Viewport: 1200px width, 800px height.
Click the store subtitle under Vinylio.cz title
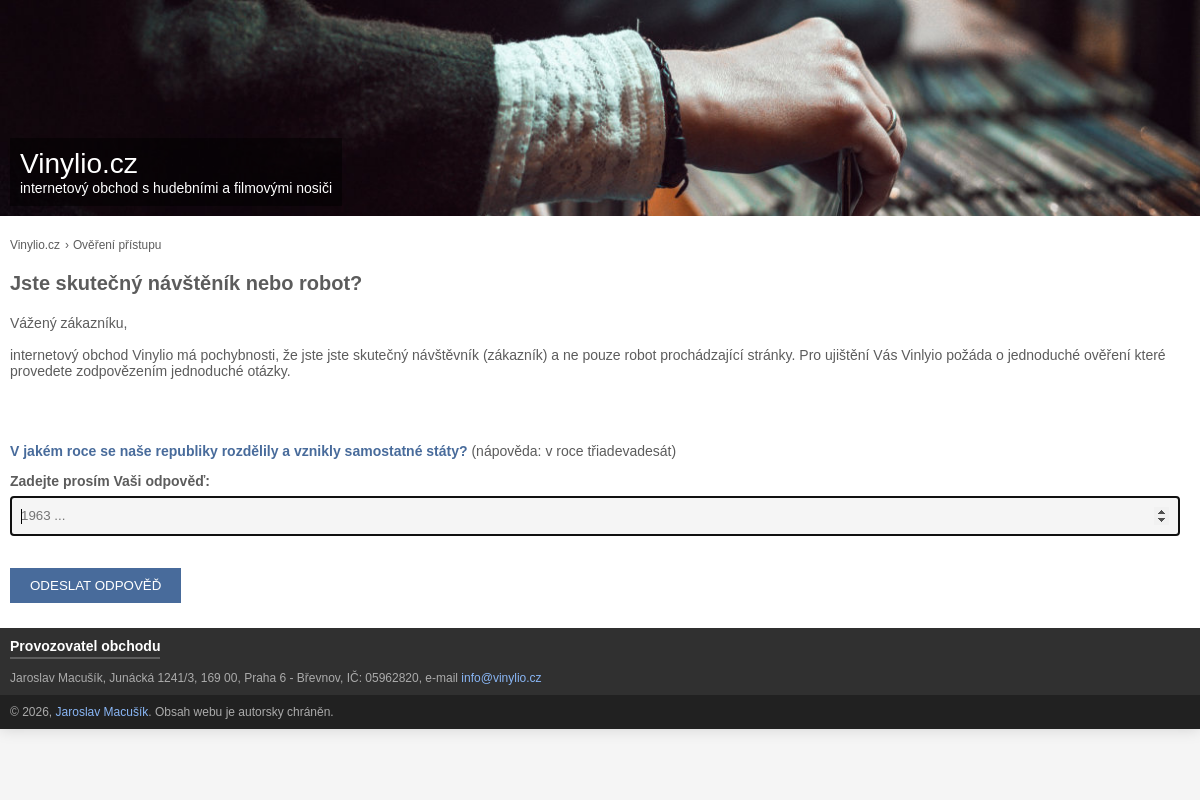click(176, 188)
